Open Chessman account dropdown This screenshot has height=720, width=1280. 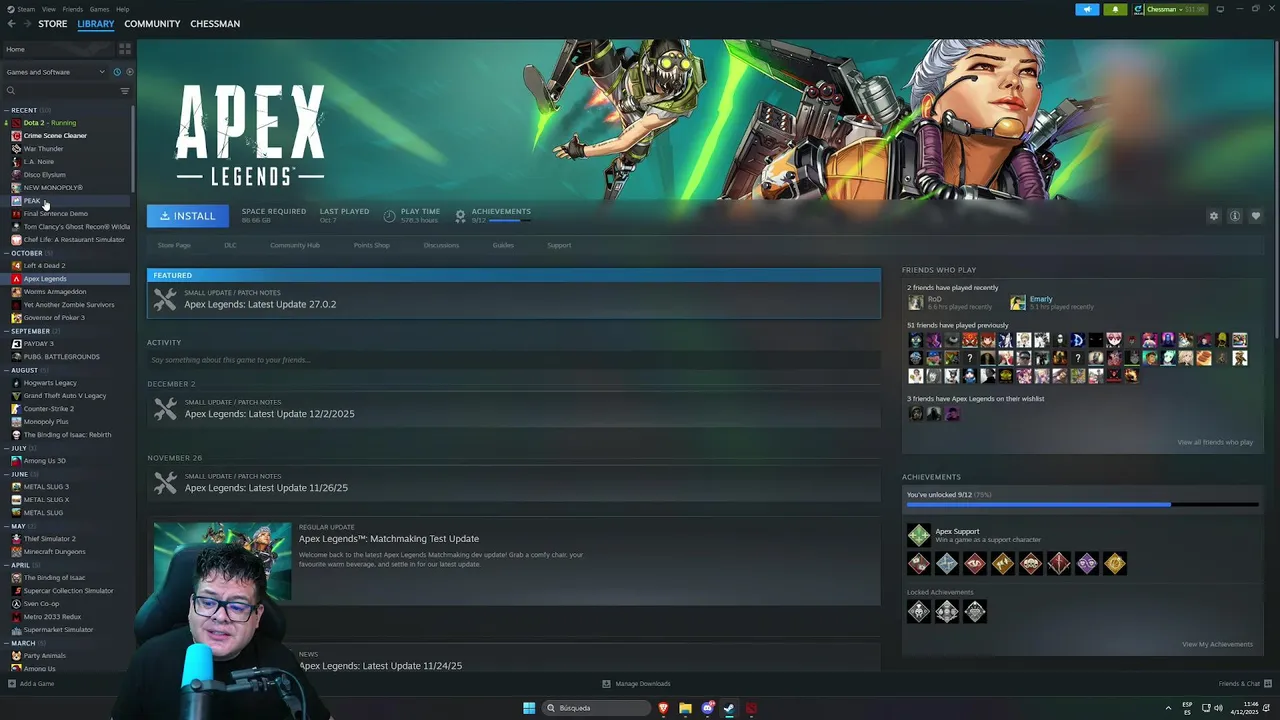coord(1171,9)
